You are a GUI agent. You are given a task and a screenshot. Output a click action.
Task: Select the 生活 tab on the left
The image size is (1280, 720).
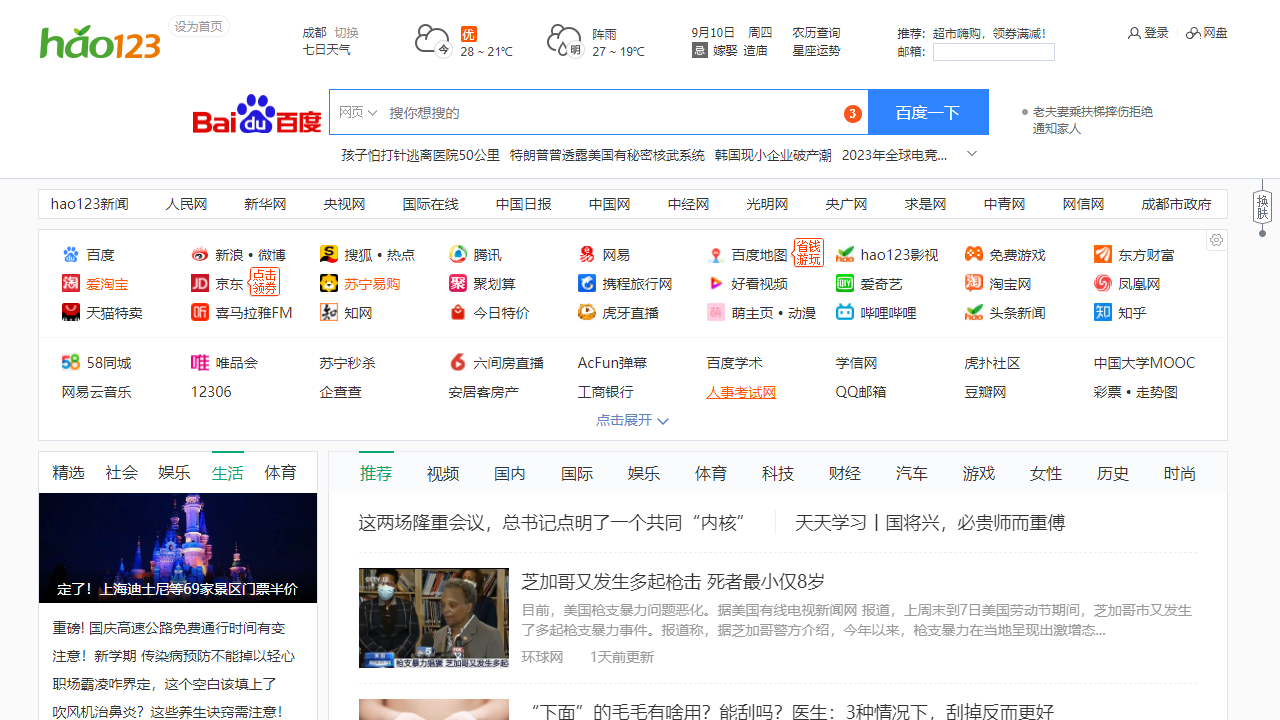coord(227,472)
